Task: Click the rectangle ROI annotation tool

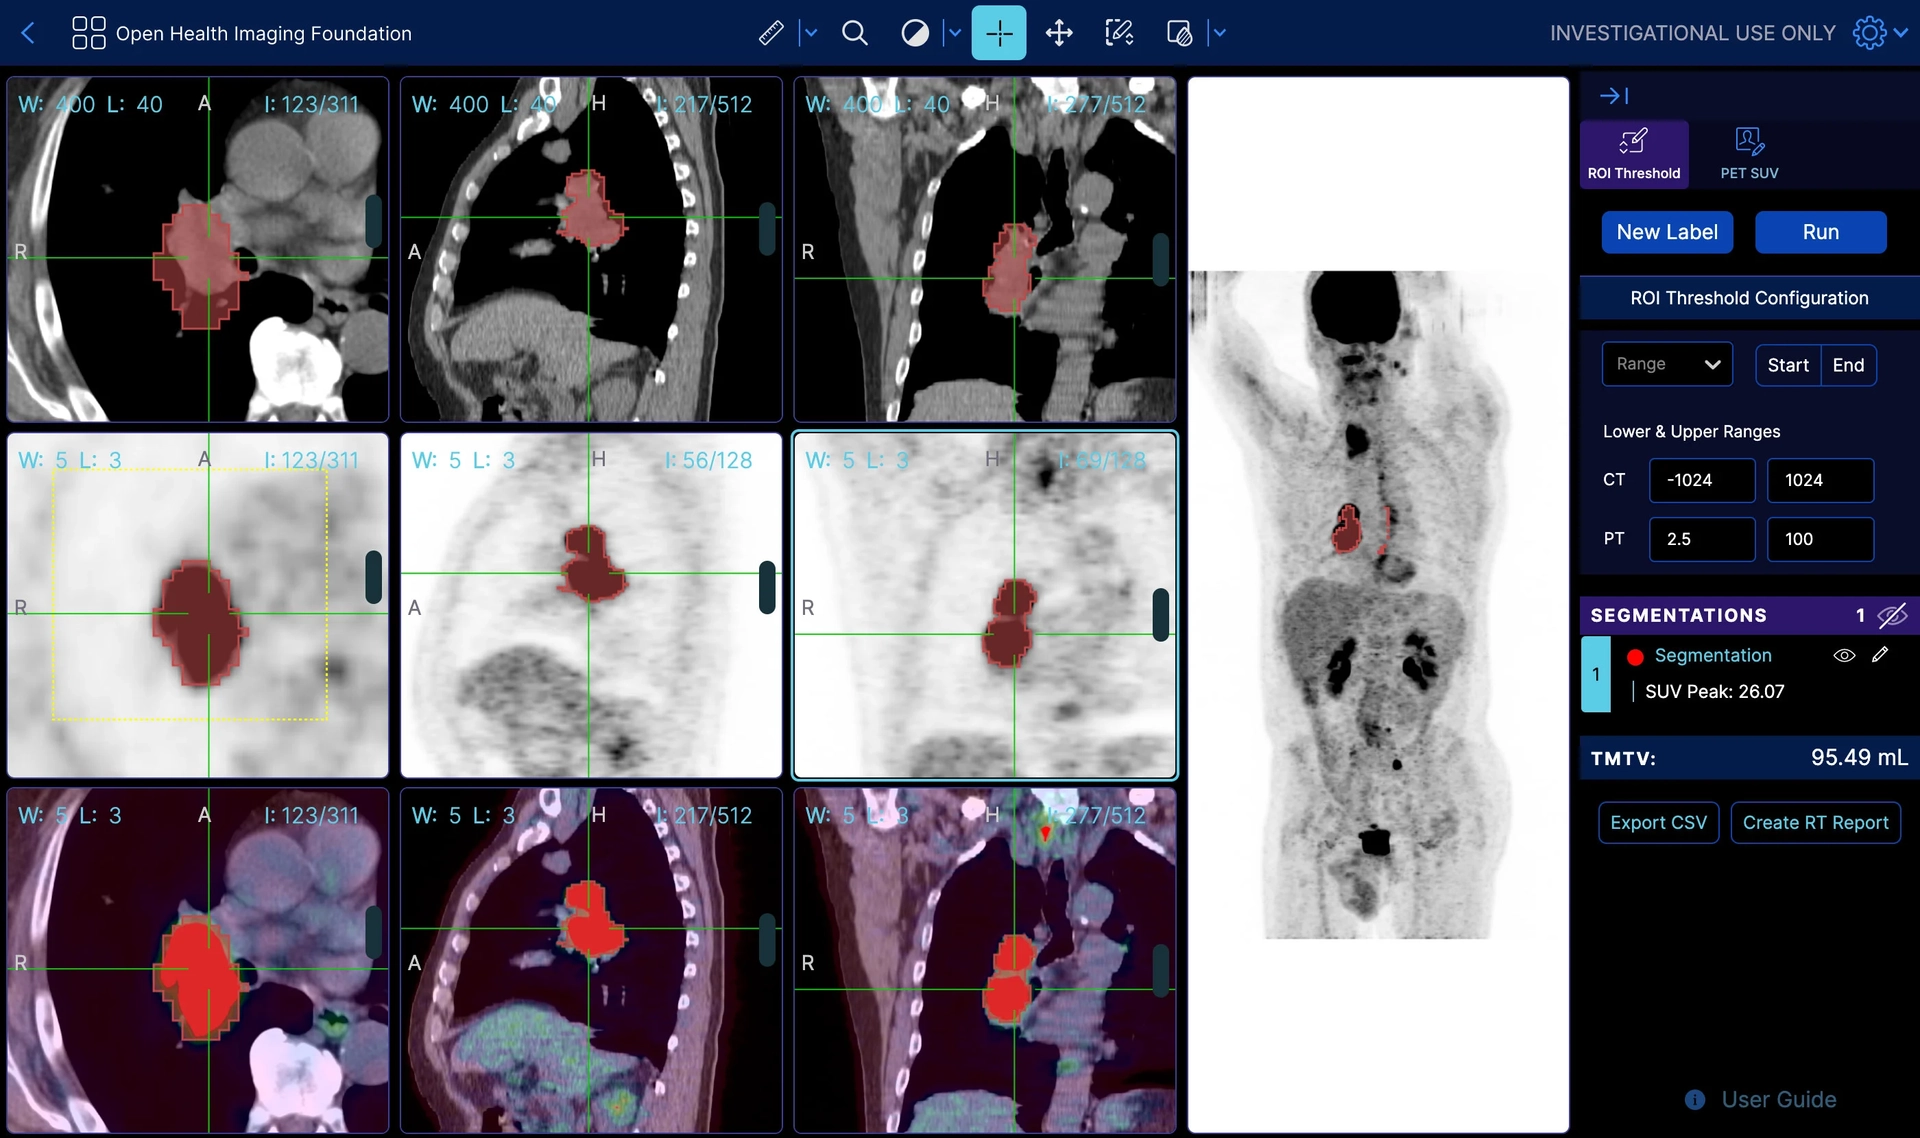Action: (1119, 33)
